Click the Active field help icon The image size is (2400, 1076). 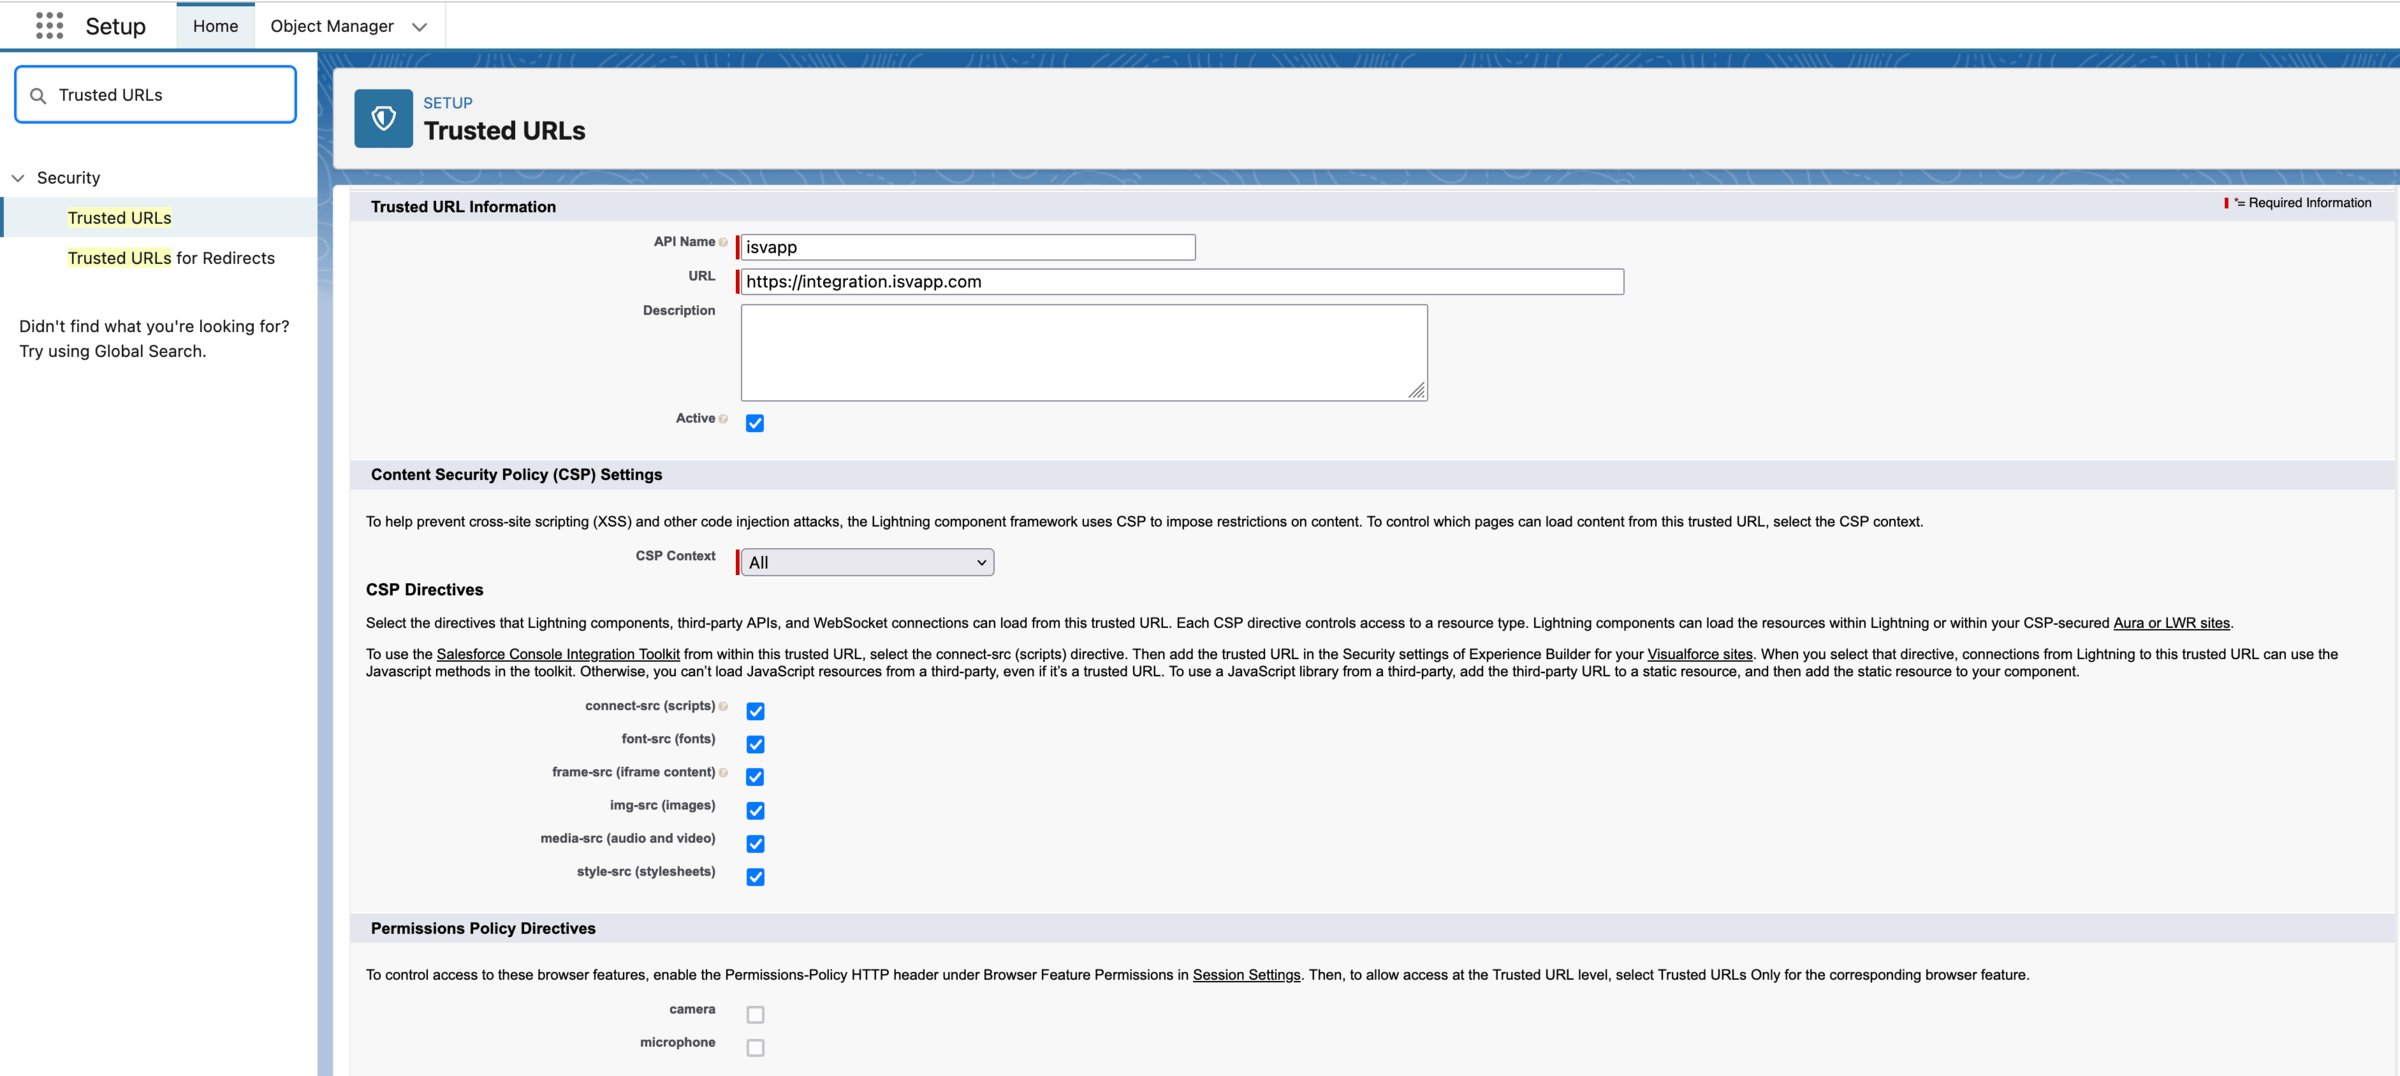[723, 419]
